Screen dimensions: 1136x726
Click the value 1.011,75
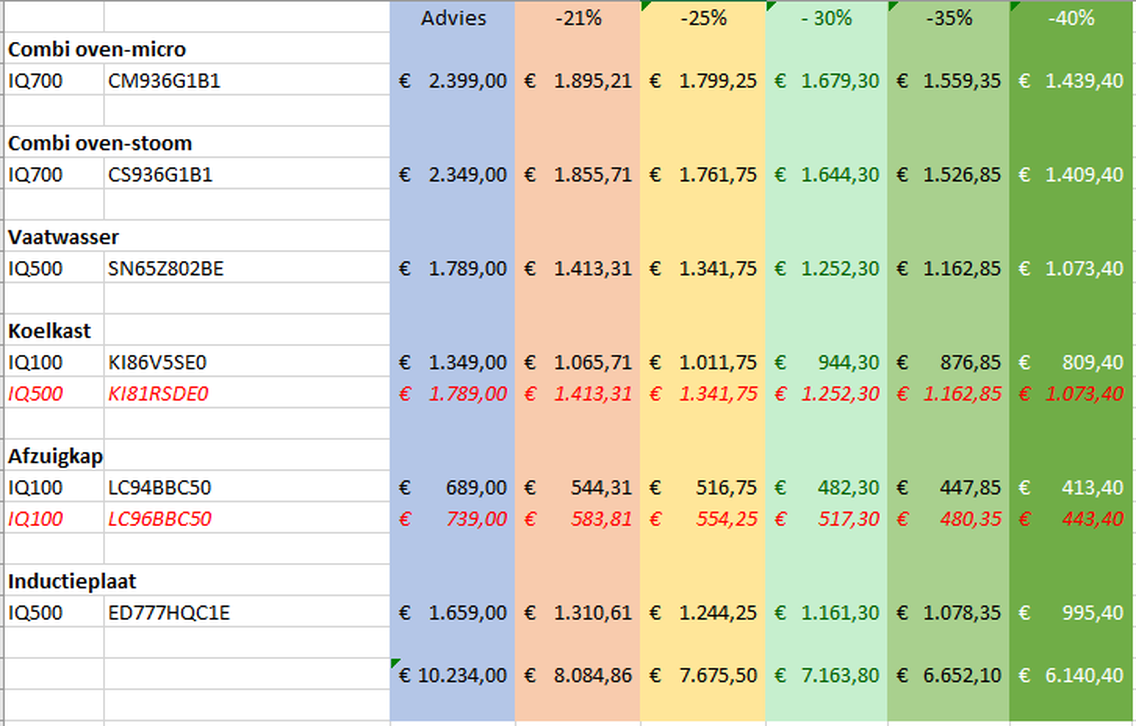pos(703,362)
